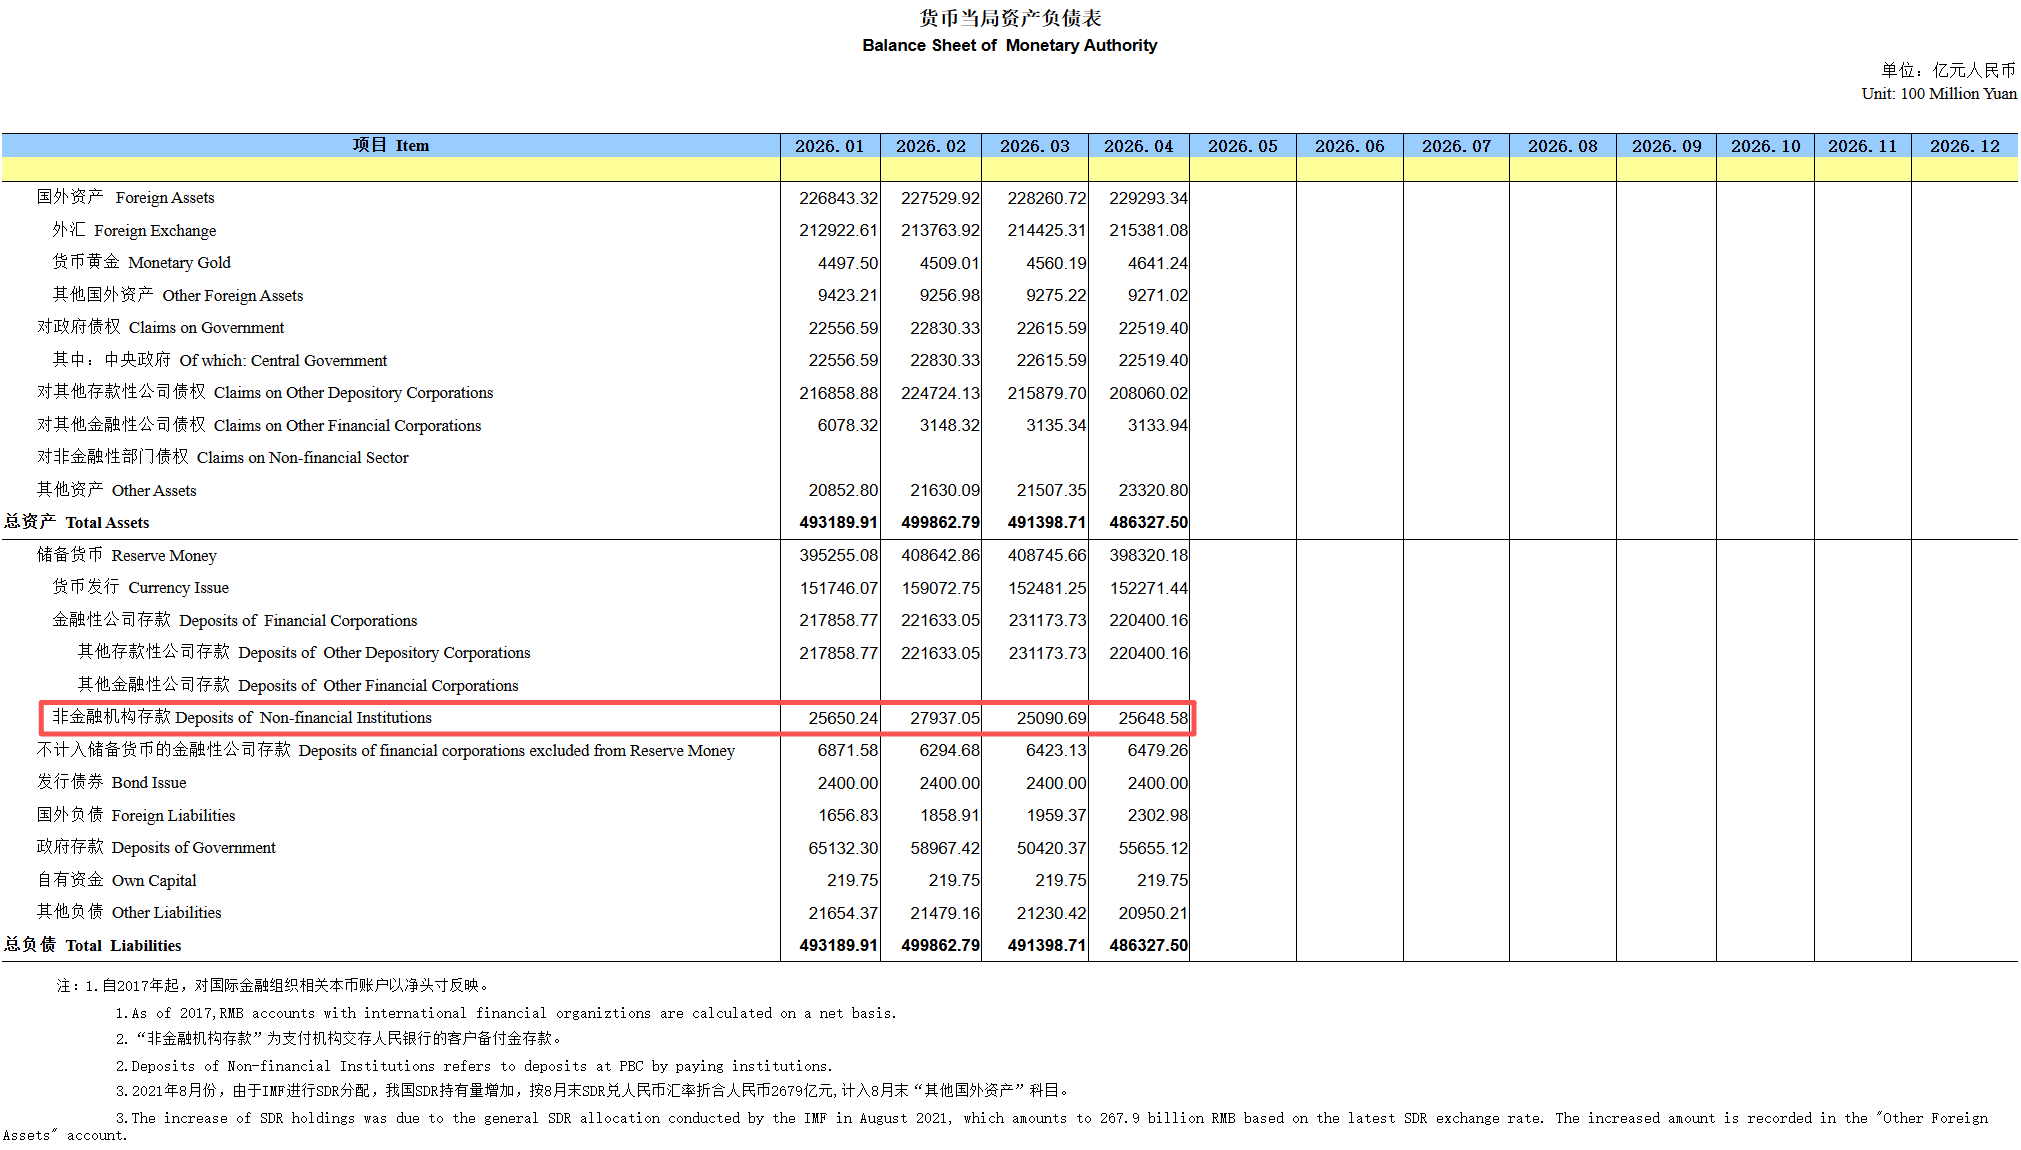Image resolution: width=2021 pixels, height=1150 pixels.
Task: Select Deposits of Government value for 2026.03
Action: point(1051,848)
